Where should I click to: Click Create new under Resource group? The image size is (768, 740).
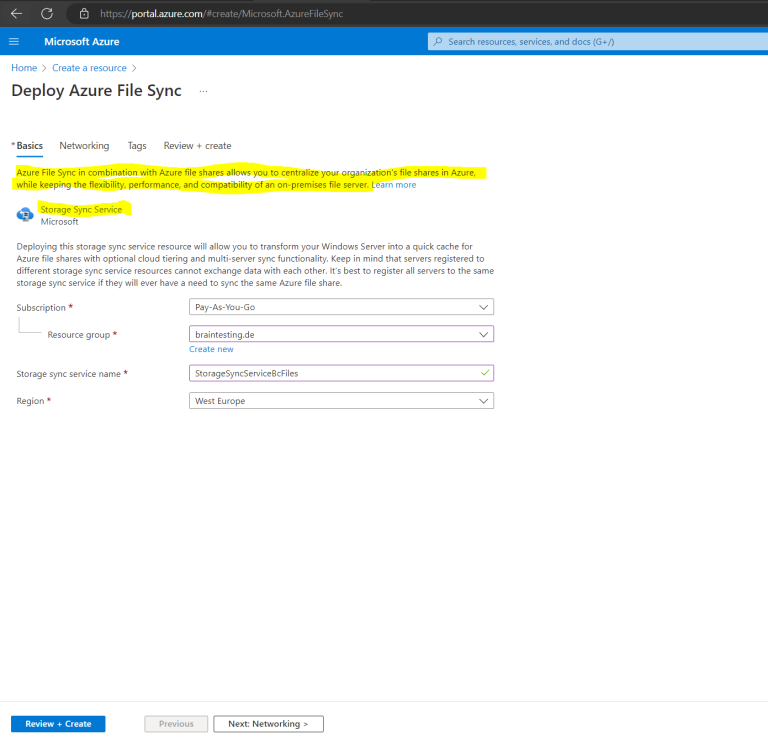click(211, 349)
